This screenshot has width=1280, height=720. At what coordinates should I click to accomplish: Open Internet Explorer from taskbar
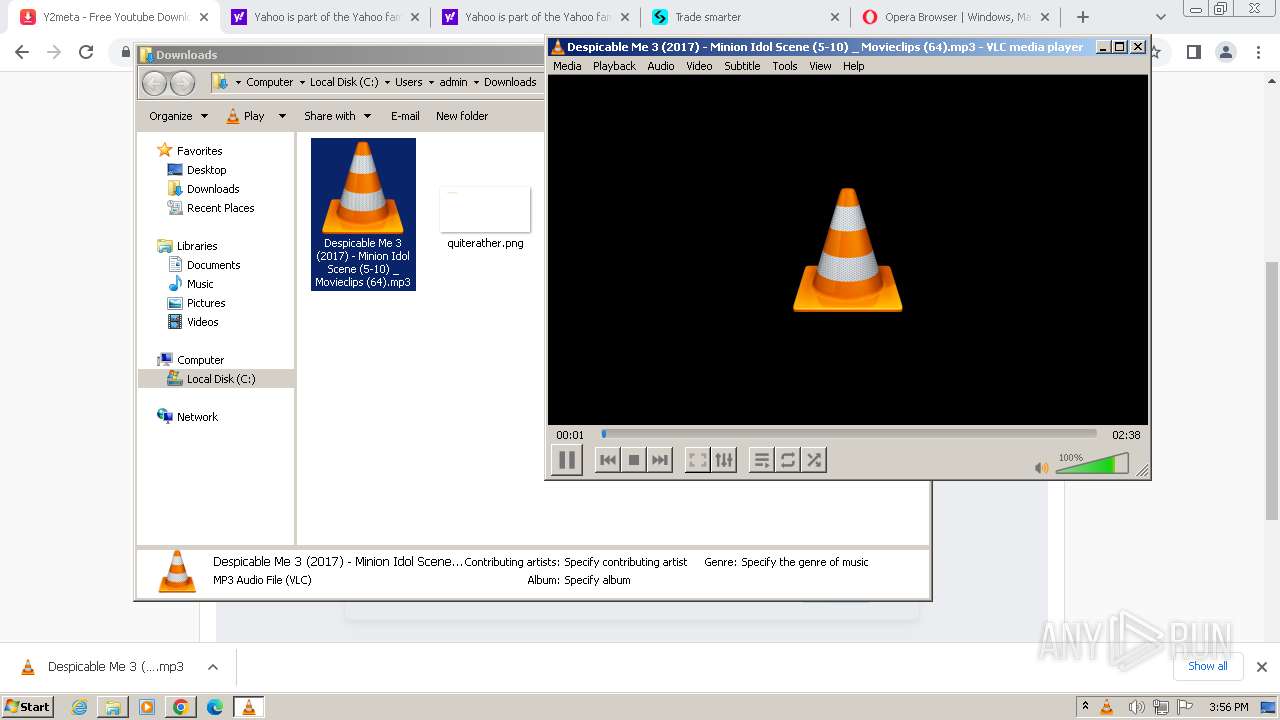(x=80, y=707)
